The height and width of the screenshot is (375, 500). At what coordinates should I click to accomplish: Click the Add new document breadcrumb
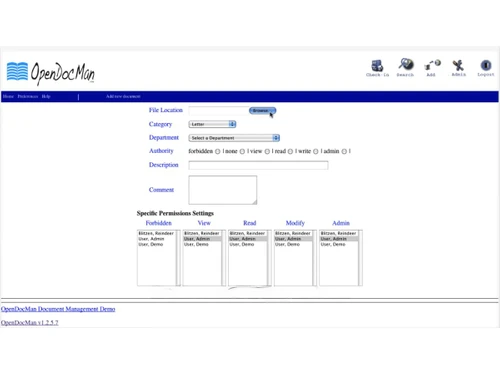pyautogui.click(x=123, y=96)
